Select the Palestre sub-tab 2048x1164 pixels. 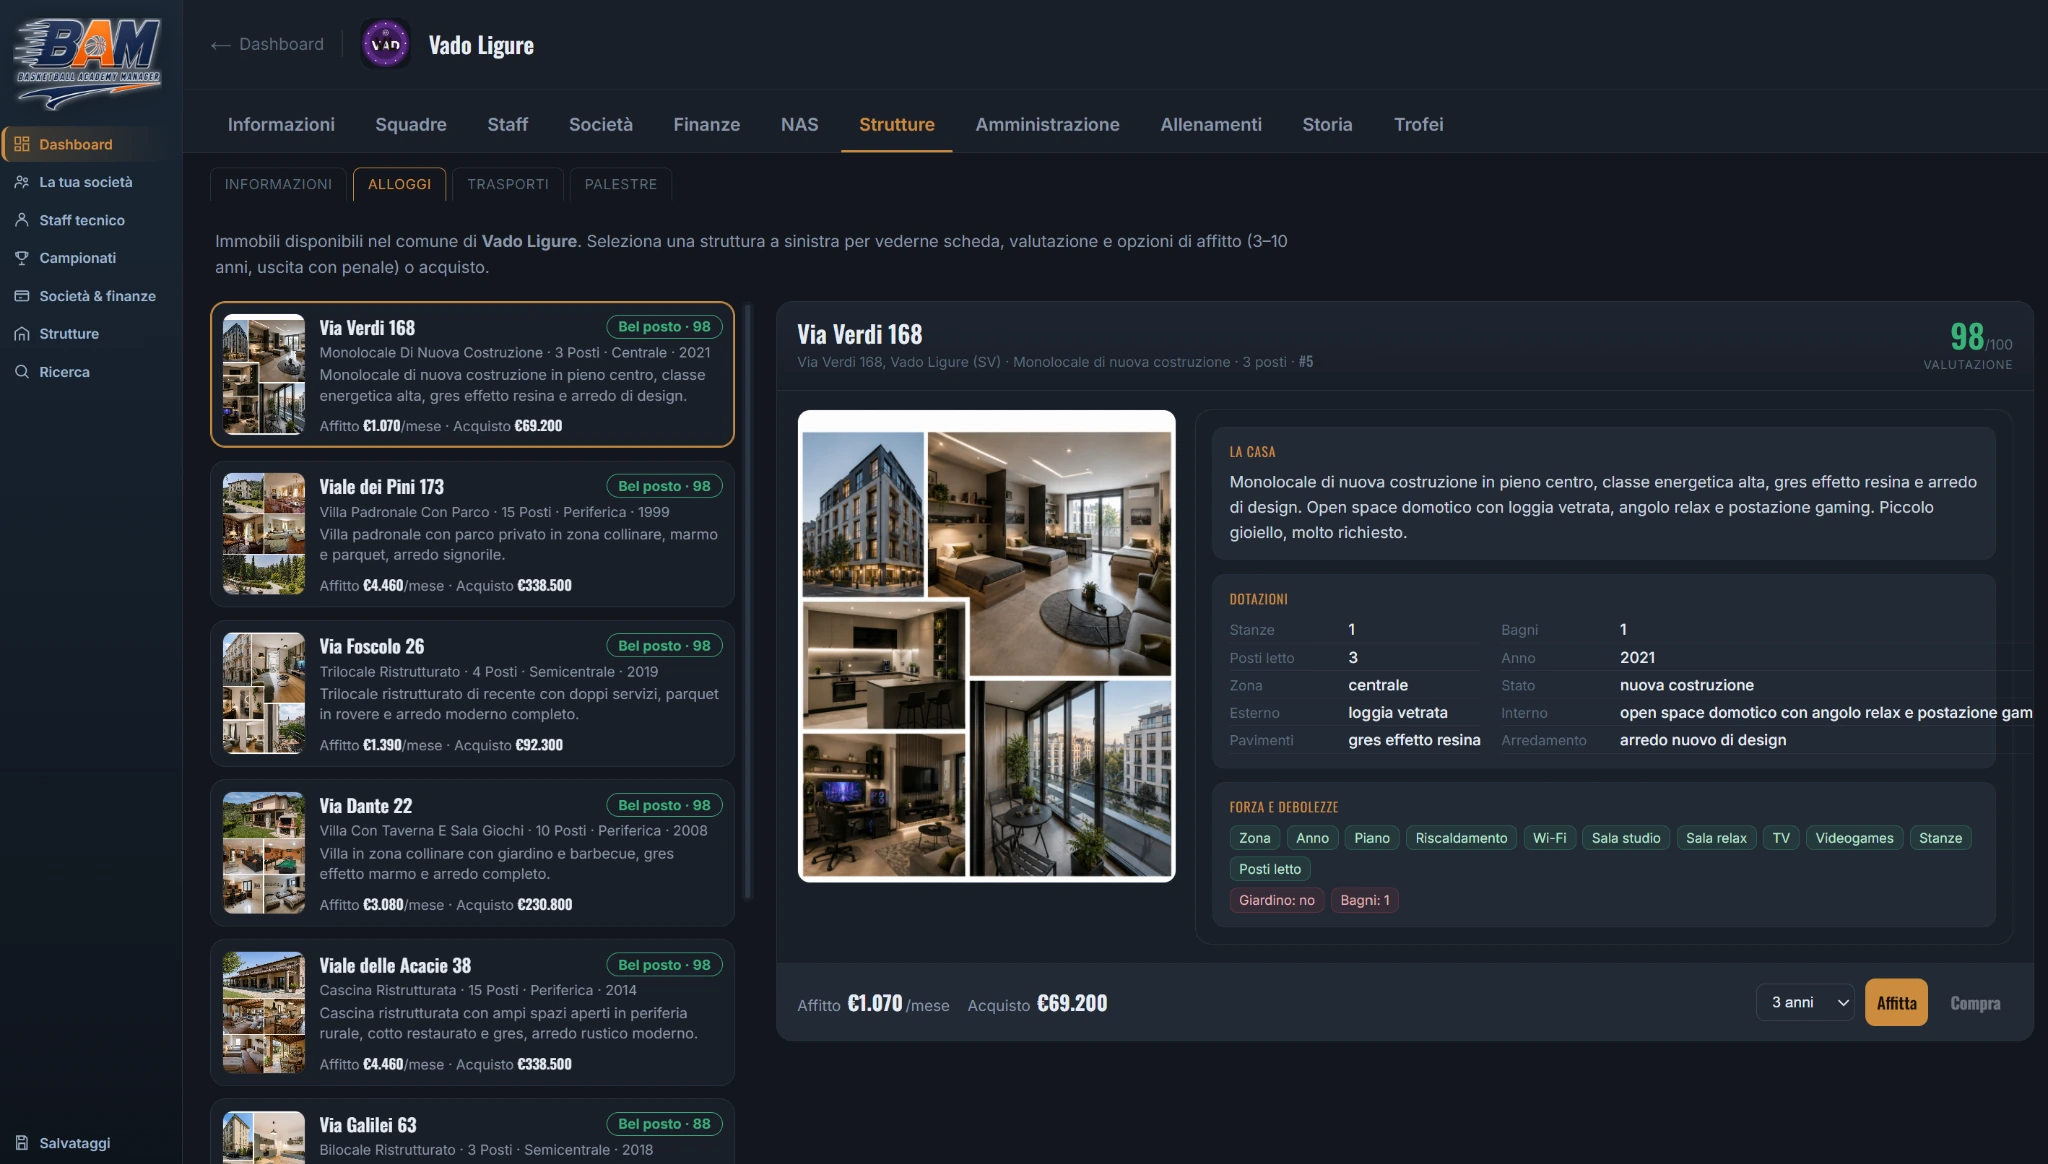click(x=621, y=184)
